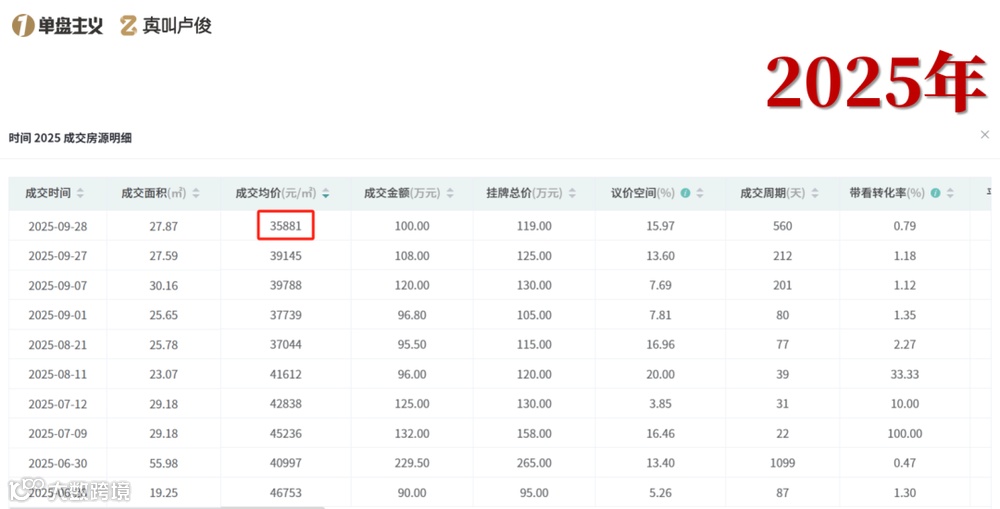Click the 成交周期 column header
Viewport: 1000px width, 509px height.
pyautogui.click(x=783, y=193)
